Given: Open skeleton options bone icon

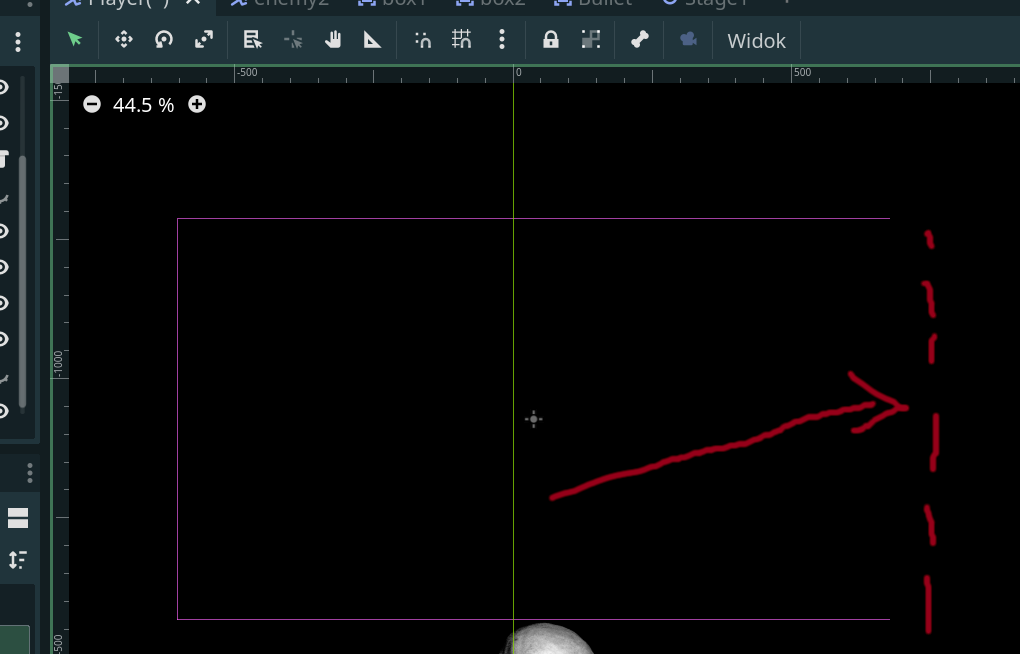Looking at the screenshot, I should tap(639, 40).
